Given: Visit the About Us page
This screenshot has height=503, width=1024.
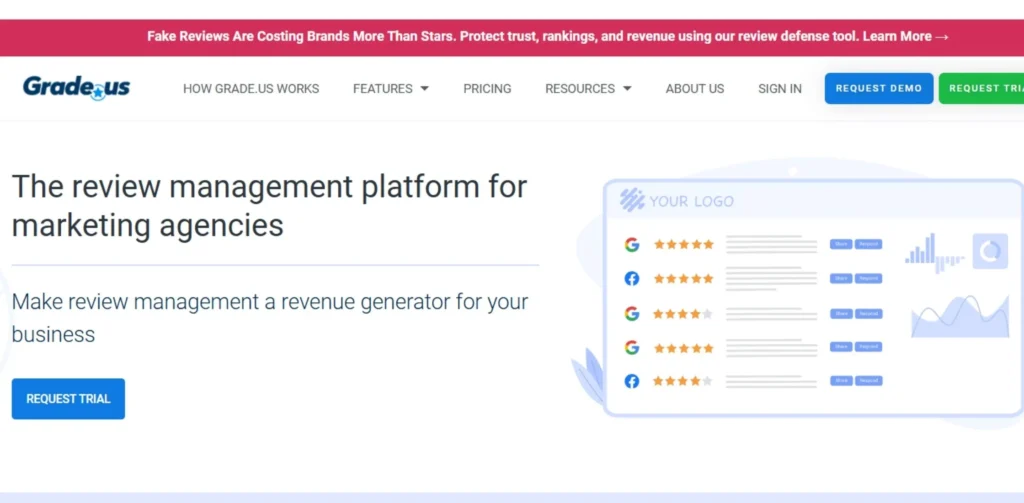Looking at the screenshot, I should [x=695, y=89].
